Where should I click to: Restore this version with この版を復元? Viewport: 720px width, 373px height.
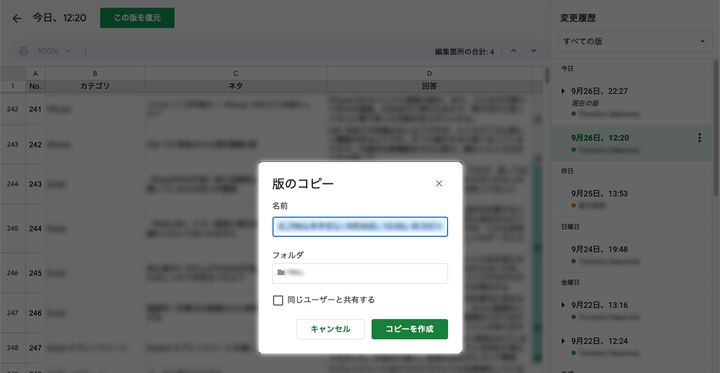[137, 18]
